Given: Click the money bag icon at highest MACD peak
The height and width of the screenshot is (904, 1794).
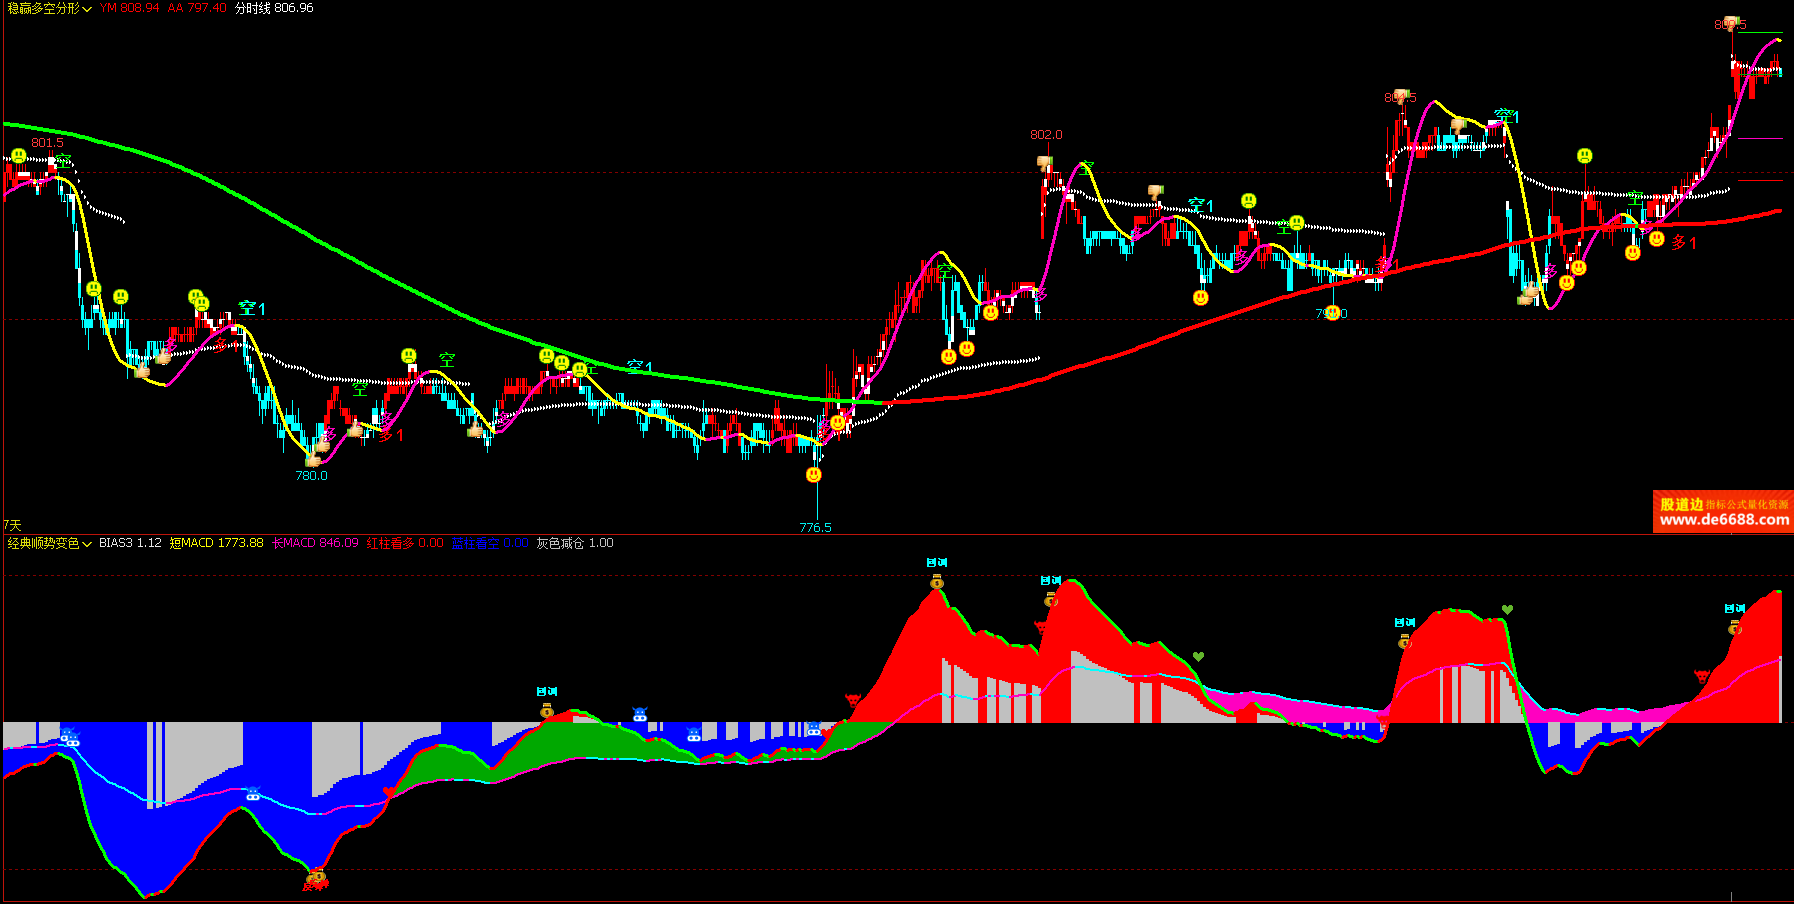Looking at the screenshot, I should pyautogui.click(x=937, y=581).
